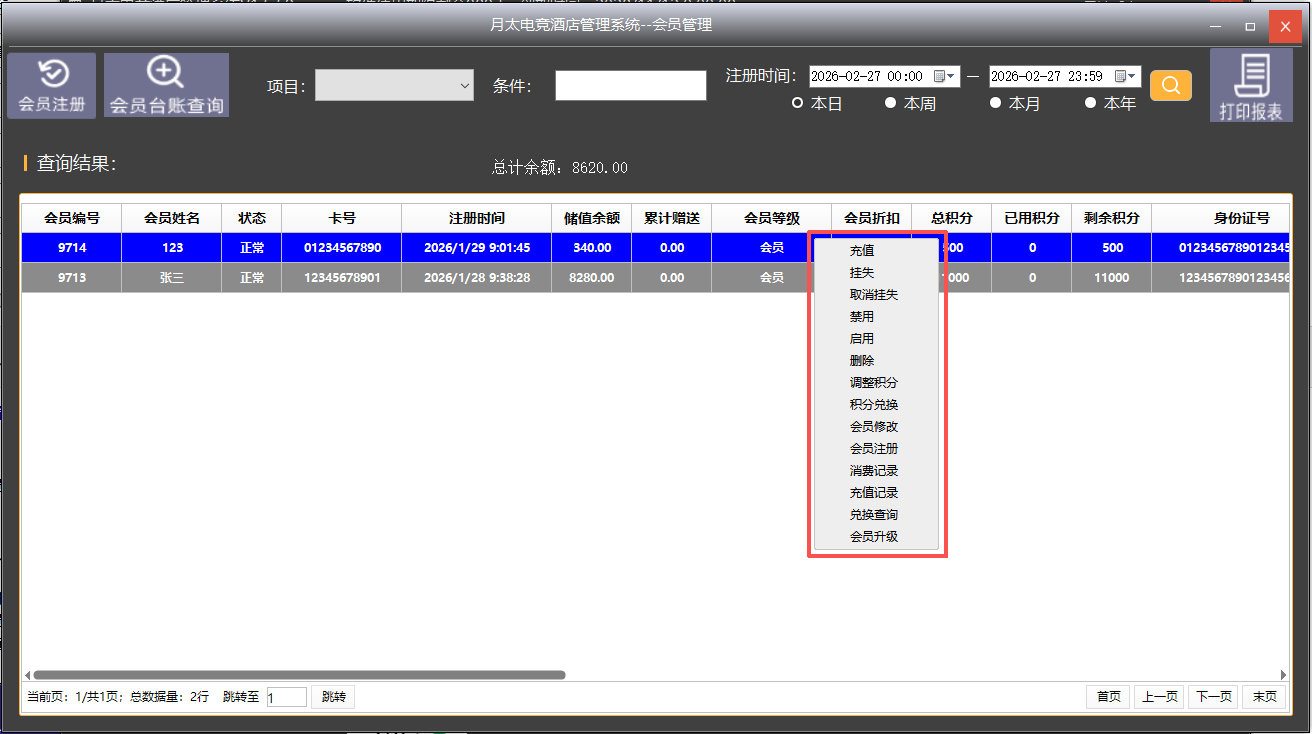
Task: Click the 会员注册 icon button
Action: click(x=52, y=85)
